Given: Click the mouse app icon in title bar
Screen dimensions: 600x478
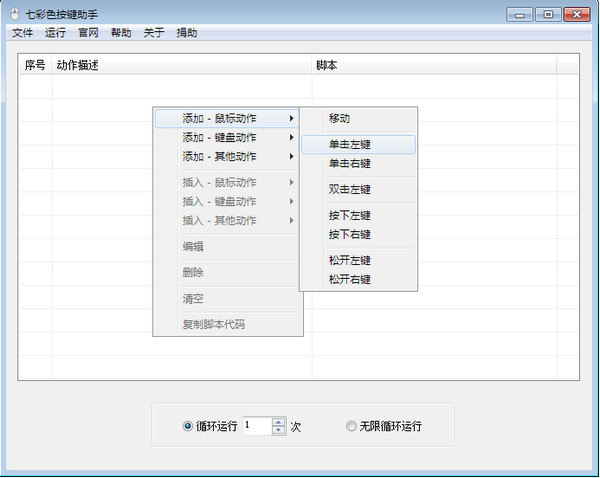Looking at the screenshot, I should click(15, 15).
